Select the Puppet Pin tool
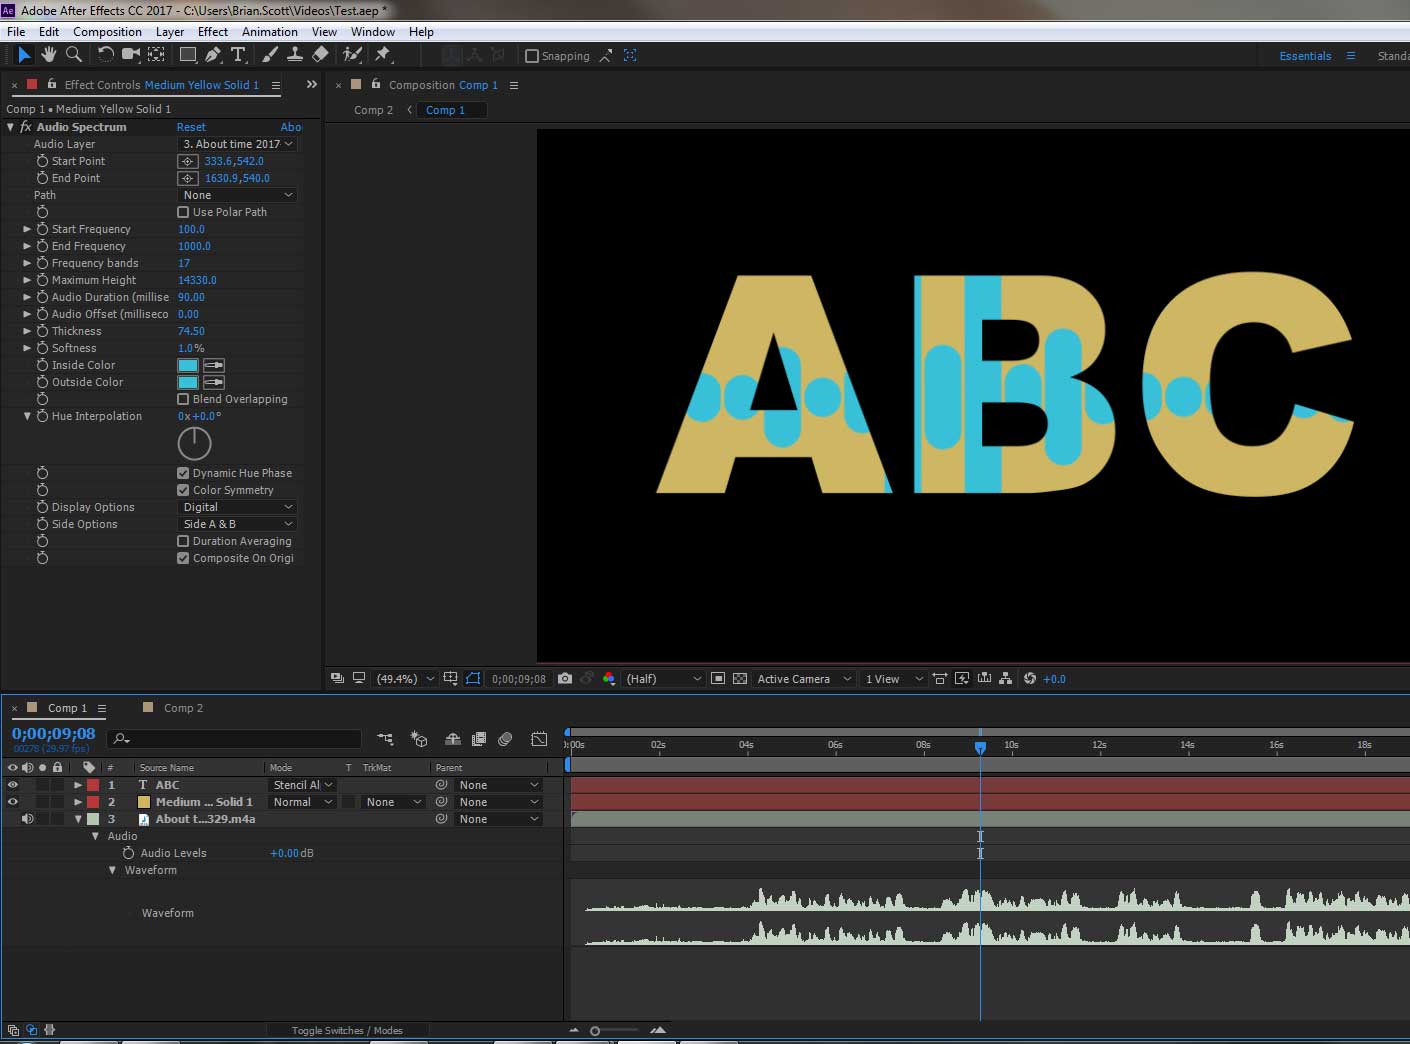The height and width of the screenshot is (1044, 1410). click(x=382, y=55)
